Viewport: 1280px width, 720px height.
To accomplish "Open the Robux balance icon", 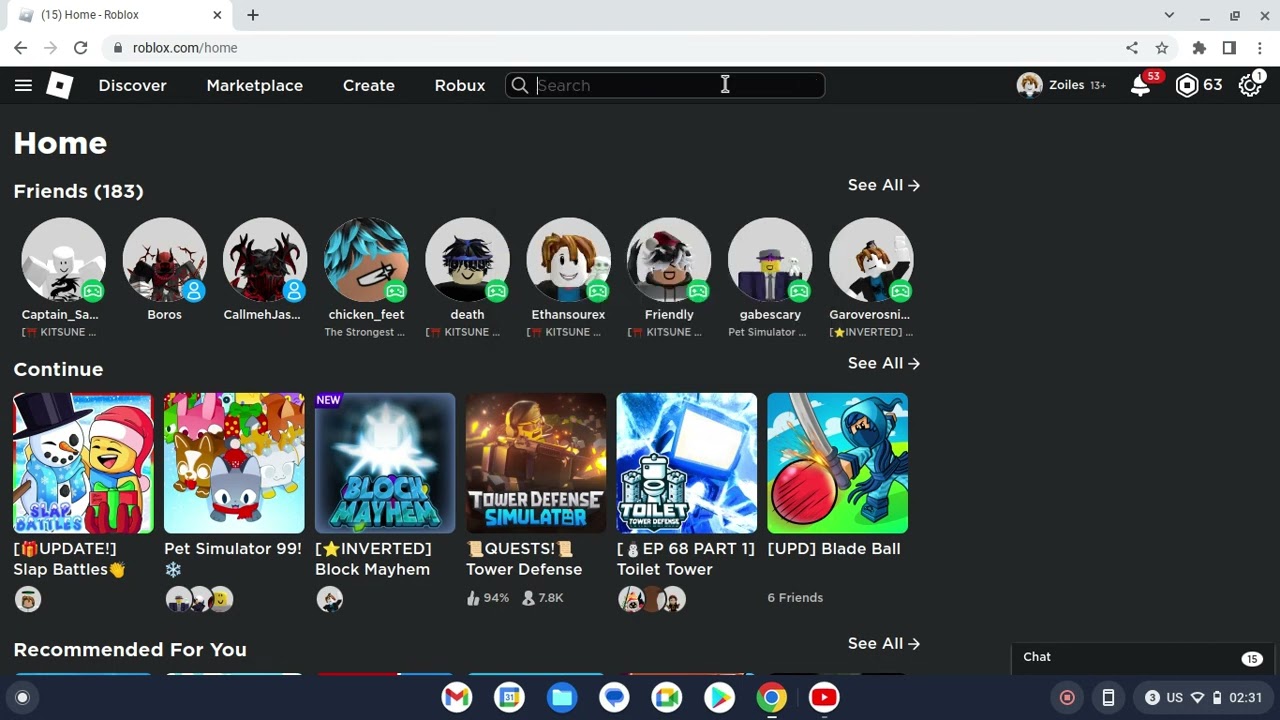I will coord(1187,86).
